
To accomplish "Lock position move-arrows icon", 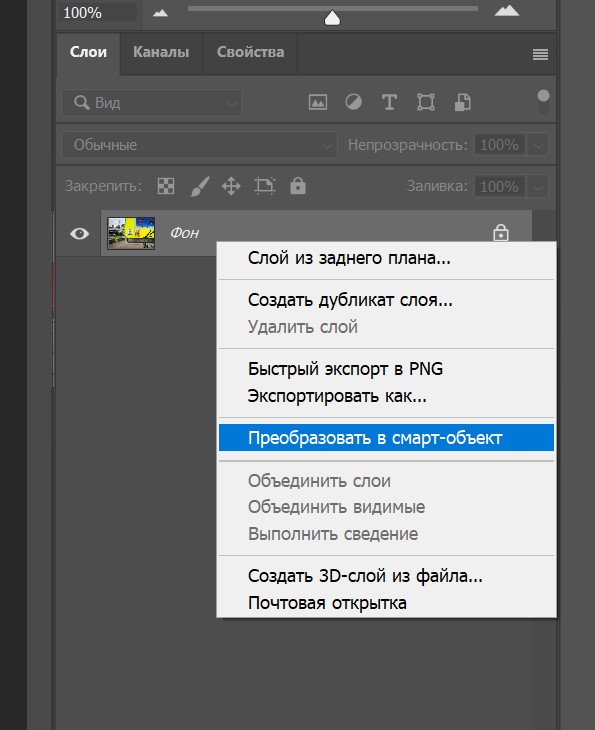I will click(231, 186).
